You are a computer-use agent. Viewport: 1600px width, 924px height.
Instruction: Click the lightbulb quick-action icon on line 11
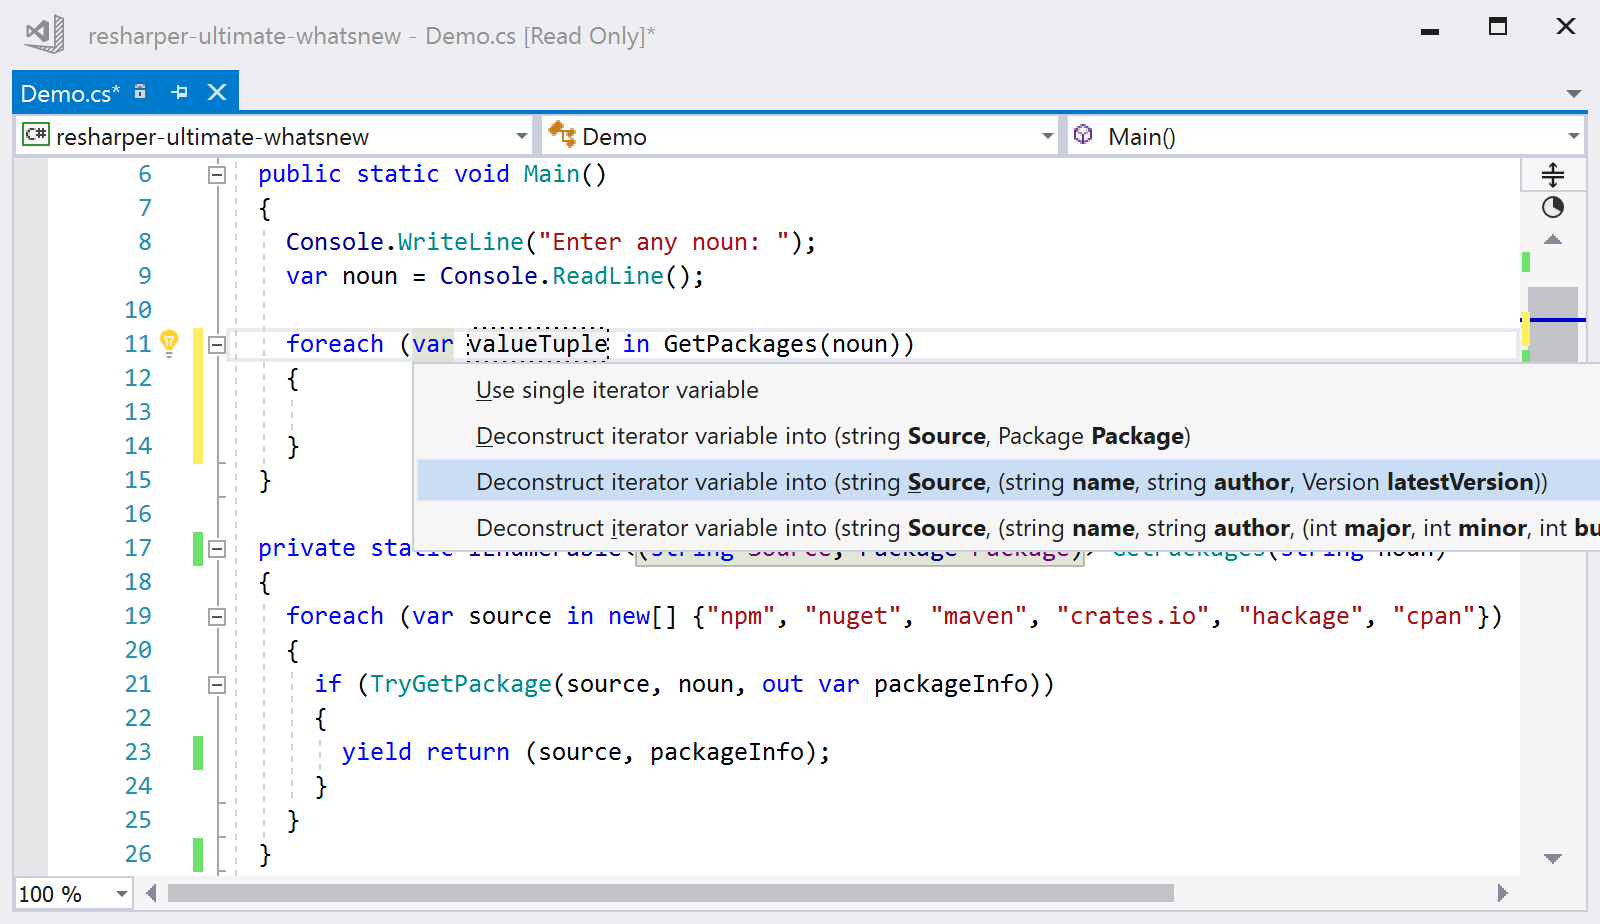point(170,344)
